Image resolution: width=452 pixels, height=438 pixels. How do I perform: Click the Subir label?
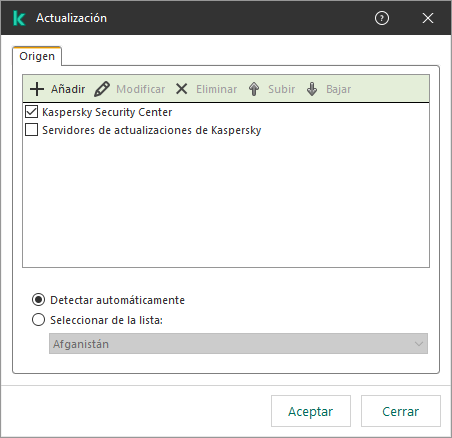(282, 89)
